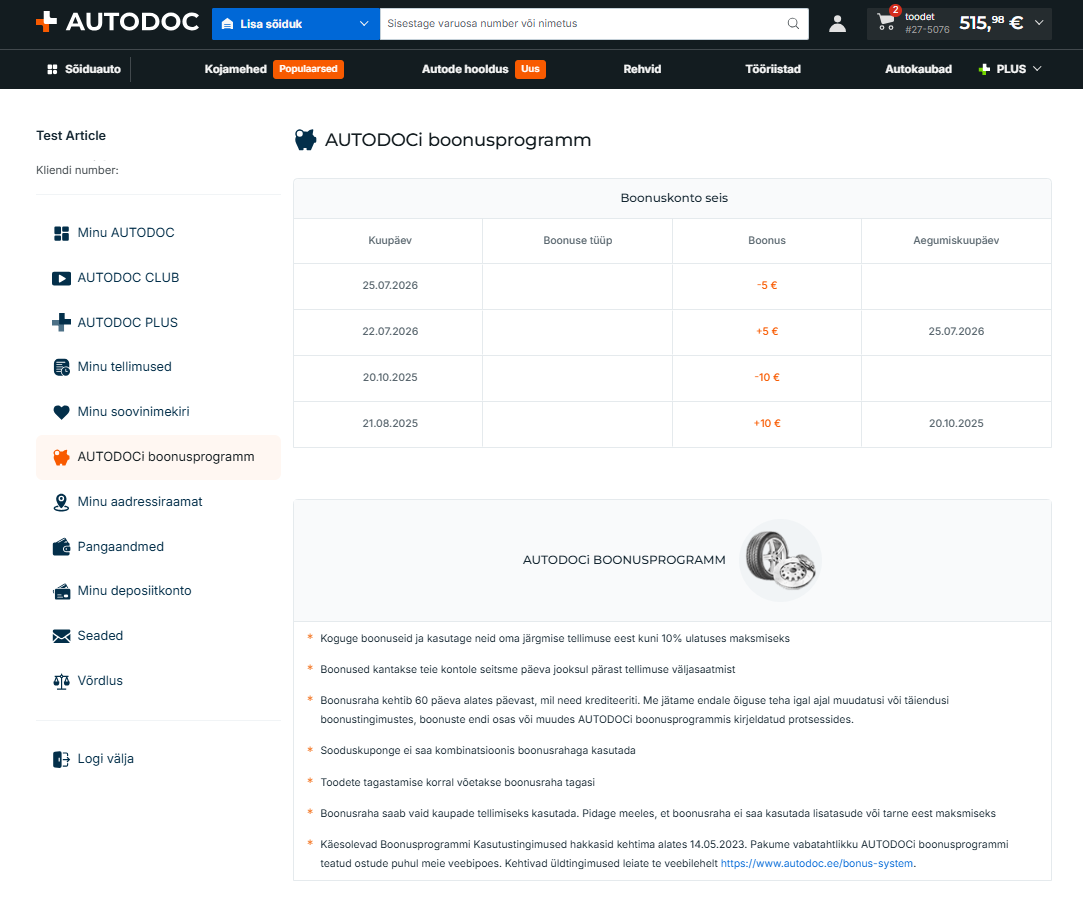Open the user account profile icon
Viewport: 1083px width, 912px height.
click(837, 23)
